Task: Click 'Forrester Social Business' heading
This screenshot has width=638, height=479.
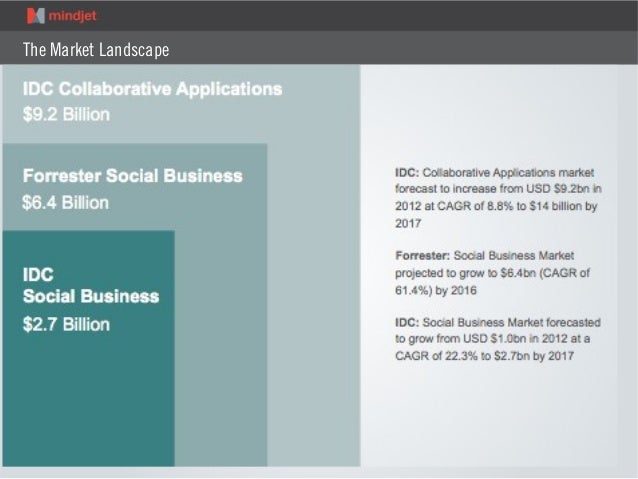Action: point(133,176)
